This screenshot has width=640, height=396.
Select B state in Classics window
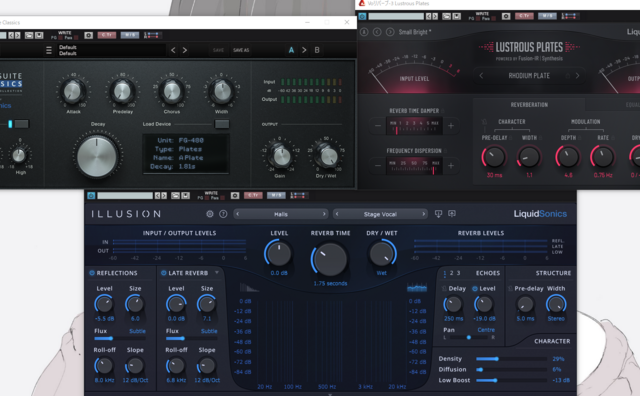click(317, 50)
